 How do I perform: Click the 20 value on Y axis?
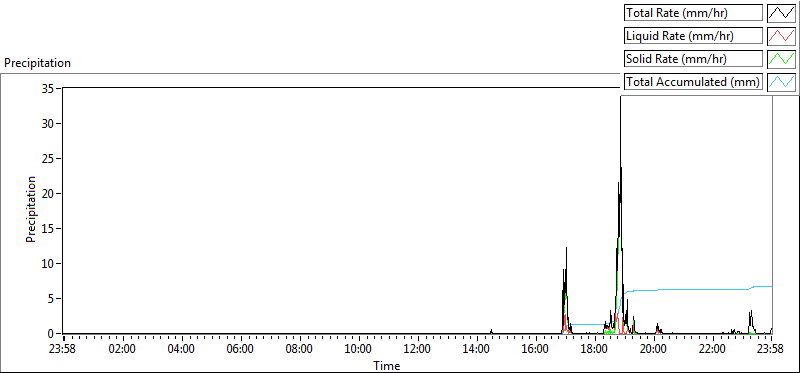pos(48,193)
